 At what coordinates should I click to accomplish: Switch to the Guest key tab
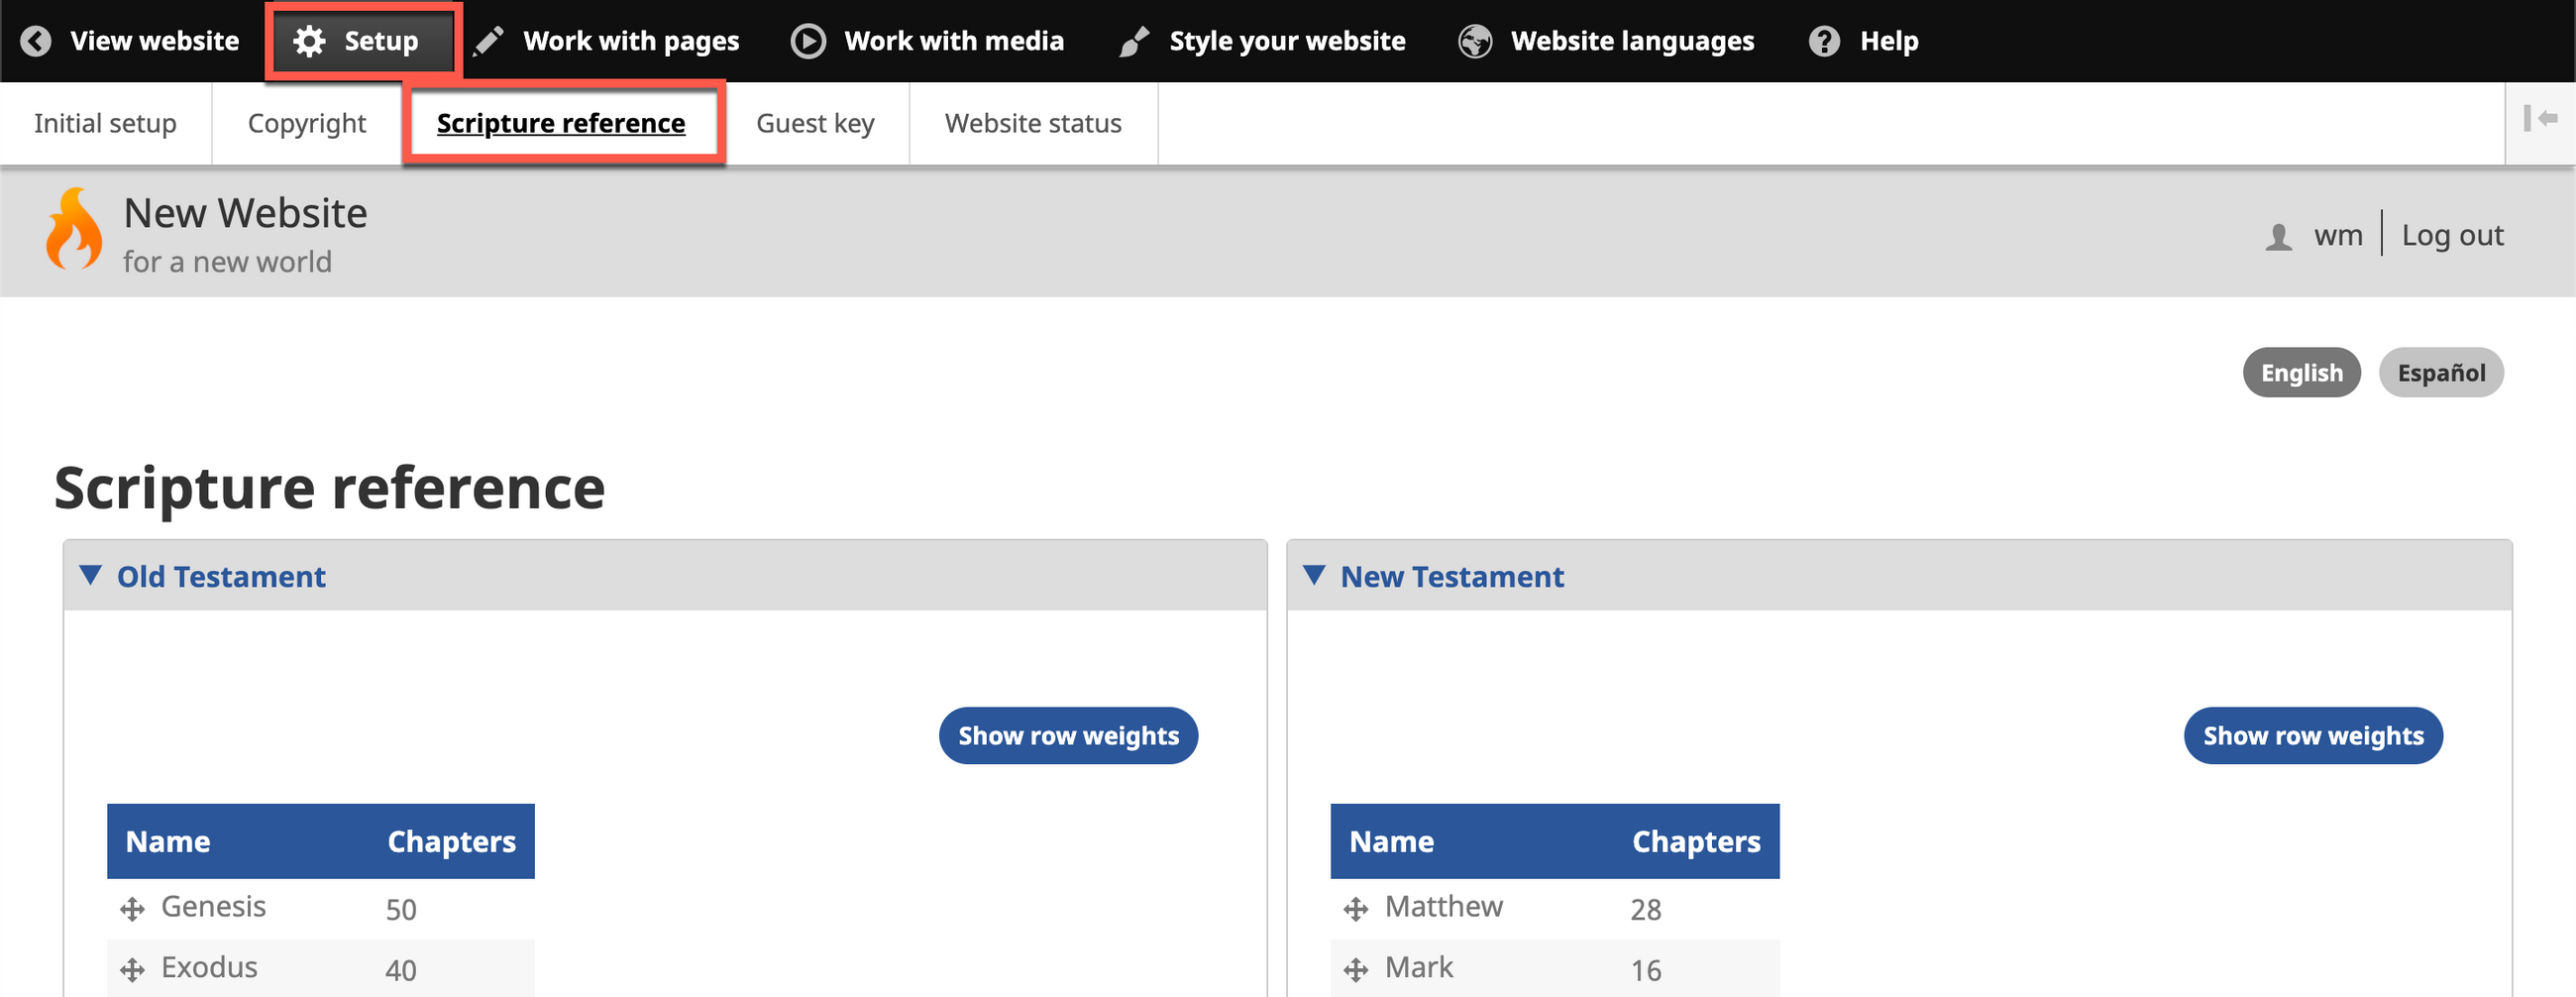pos(814,123)
